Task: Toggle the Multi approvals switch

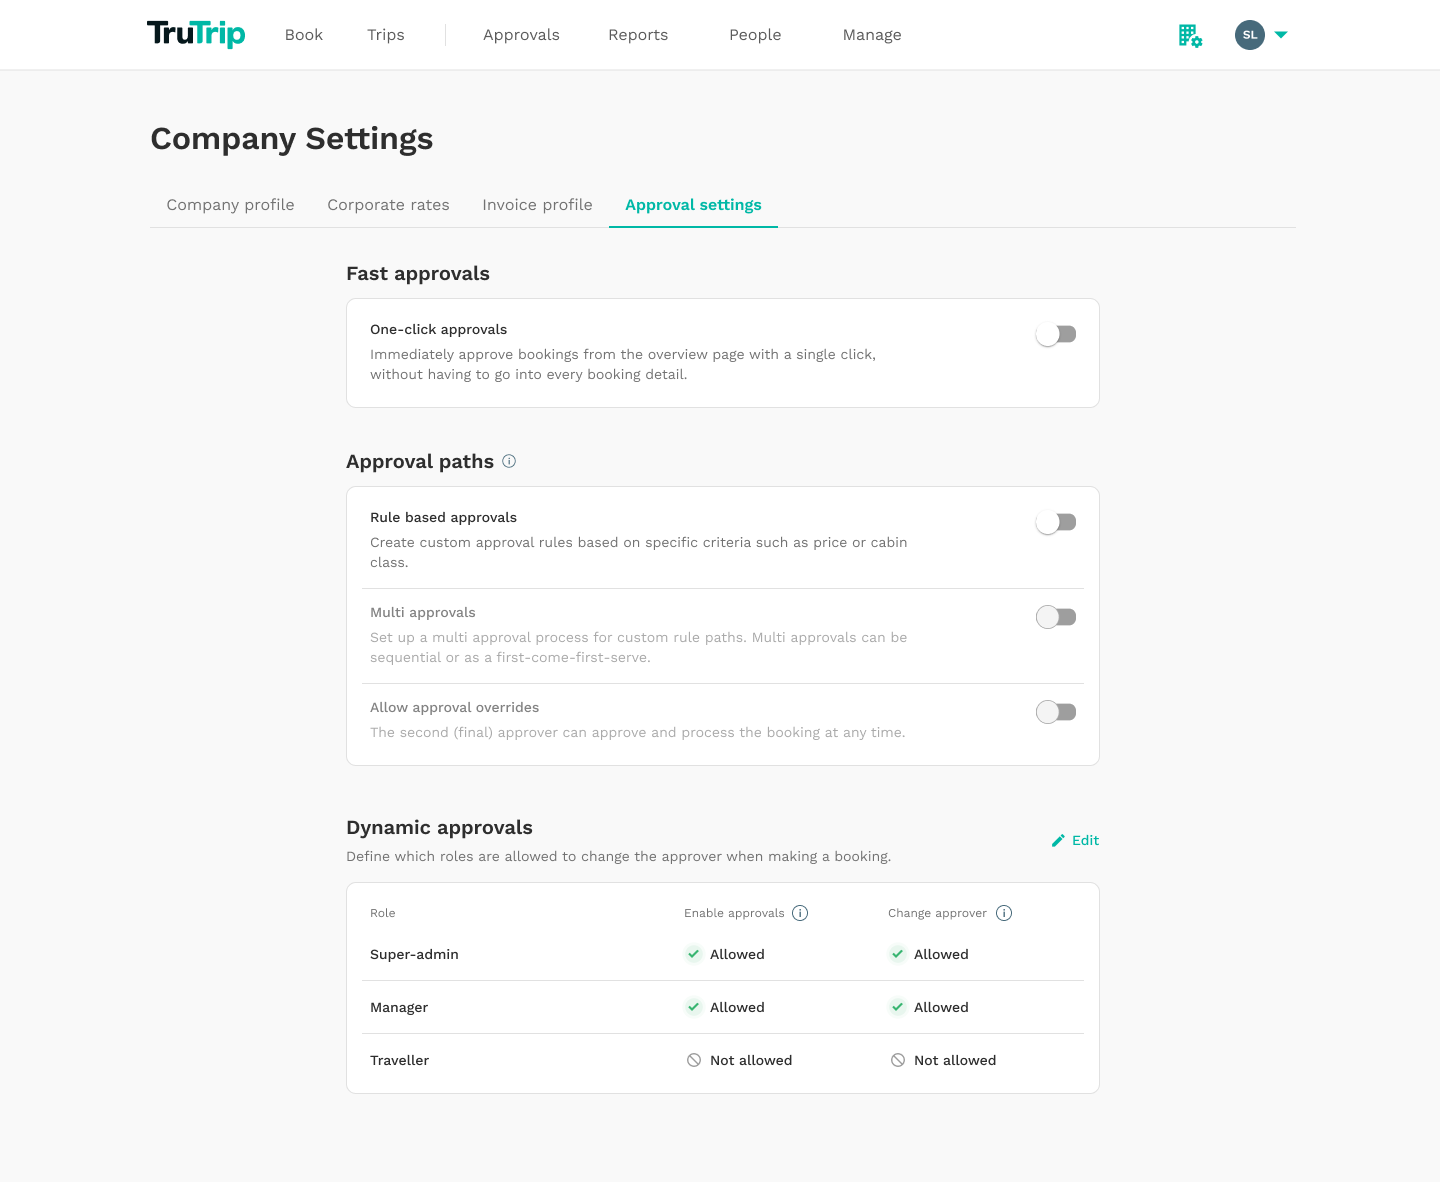Action: tap(1056, 617)
